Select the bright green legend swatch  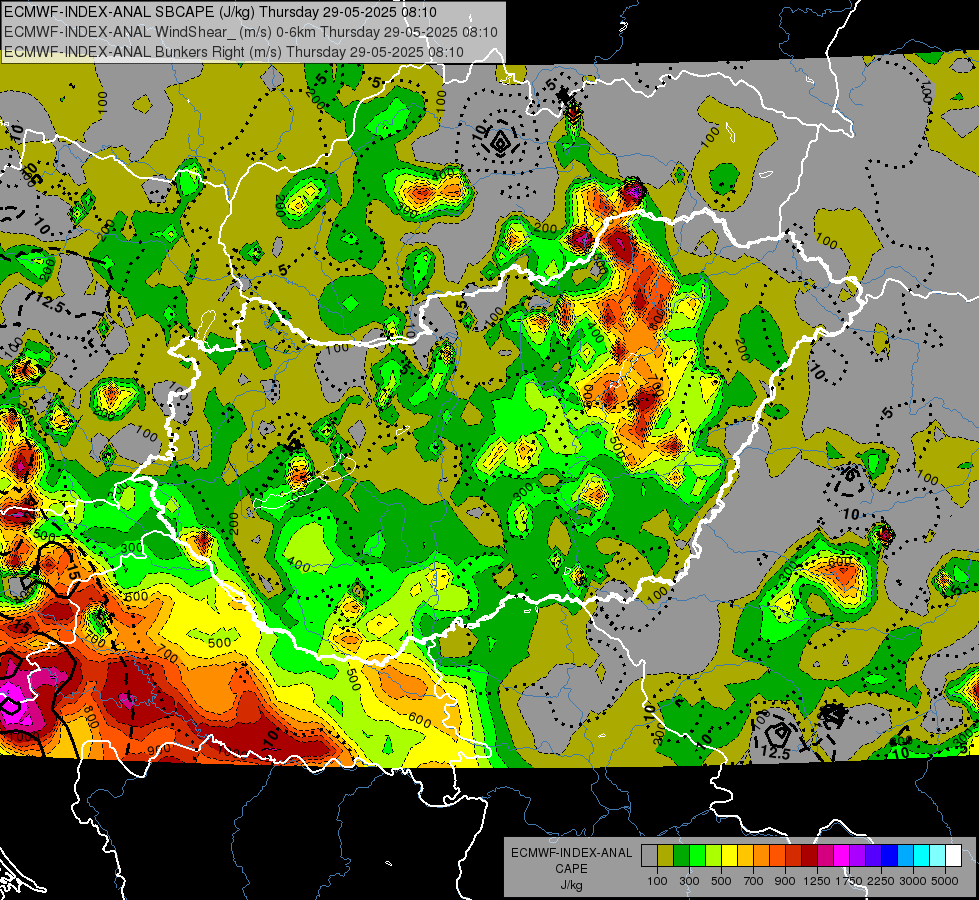[x=697, y=856]
